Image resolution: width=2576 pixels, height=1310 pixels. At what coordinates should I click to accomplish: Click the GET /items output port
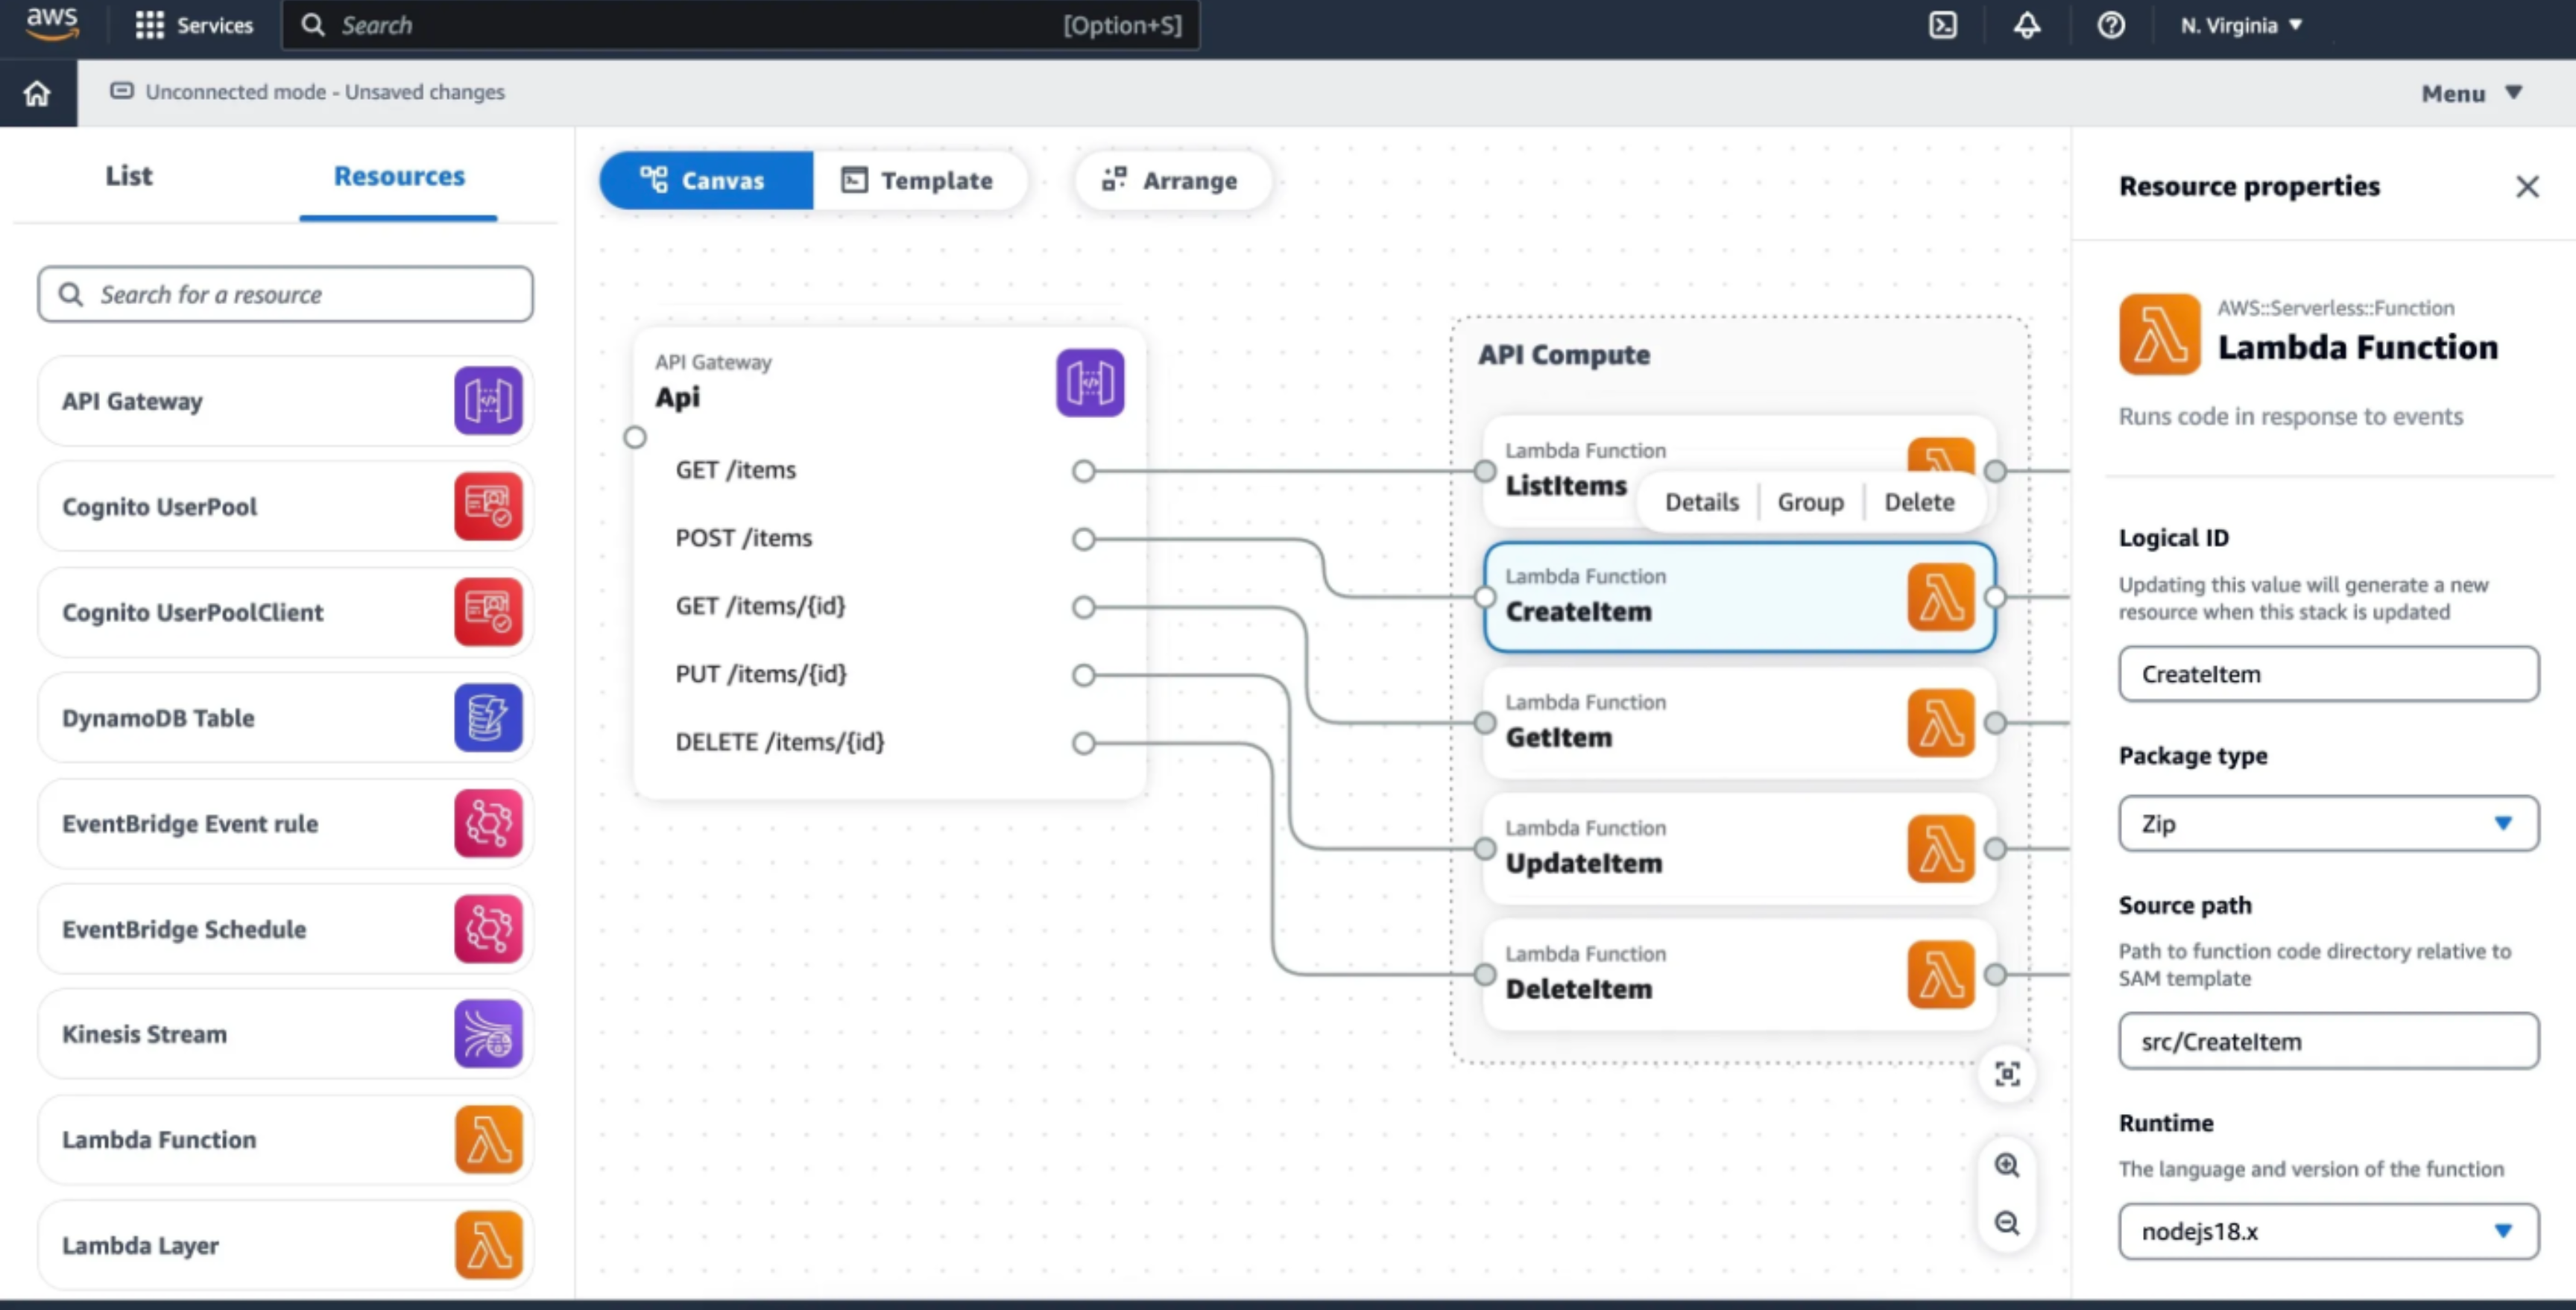[x=1083, y=471]
